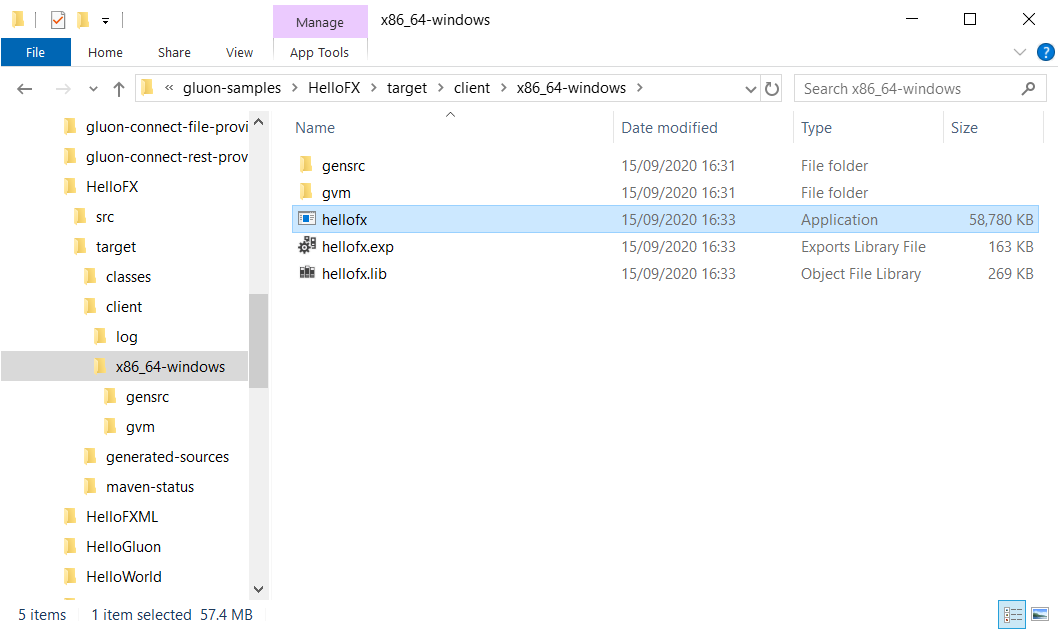
Task: Select the target folder in tree
Action: point(115,247)
